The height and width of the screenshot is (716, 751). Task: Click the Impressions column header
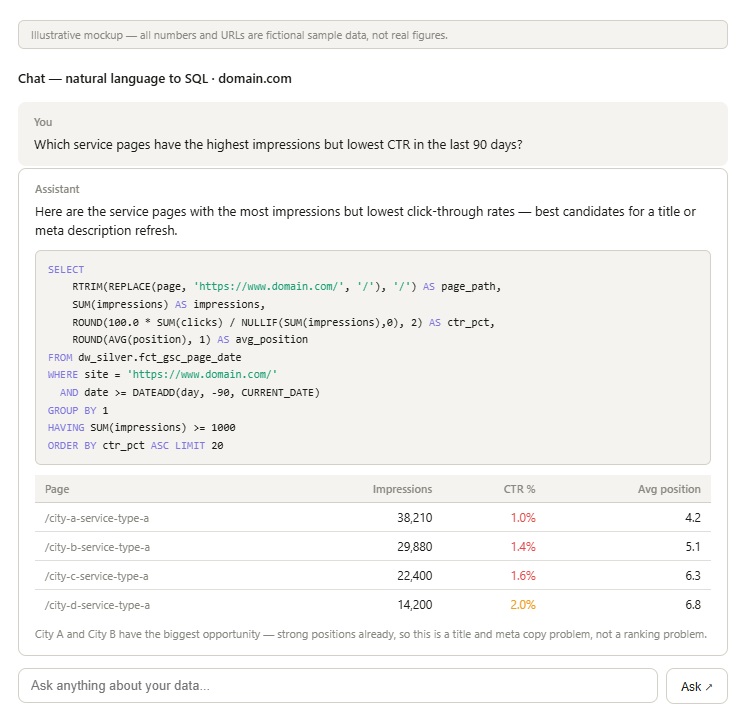pyautogui.click(x=402, y=489)
